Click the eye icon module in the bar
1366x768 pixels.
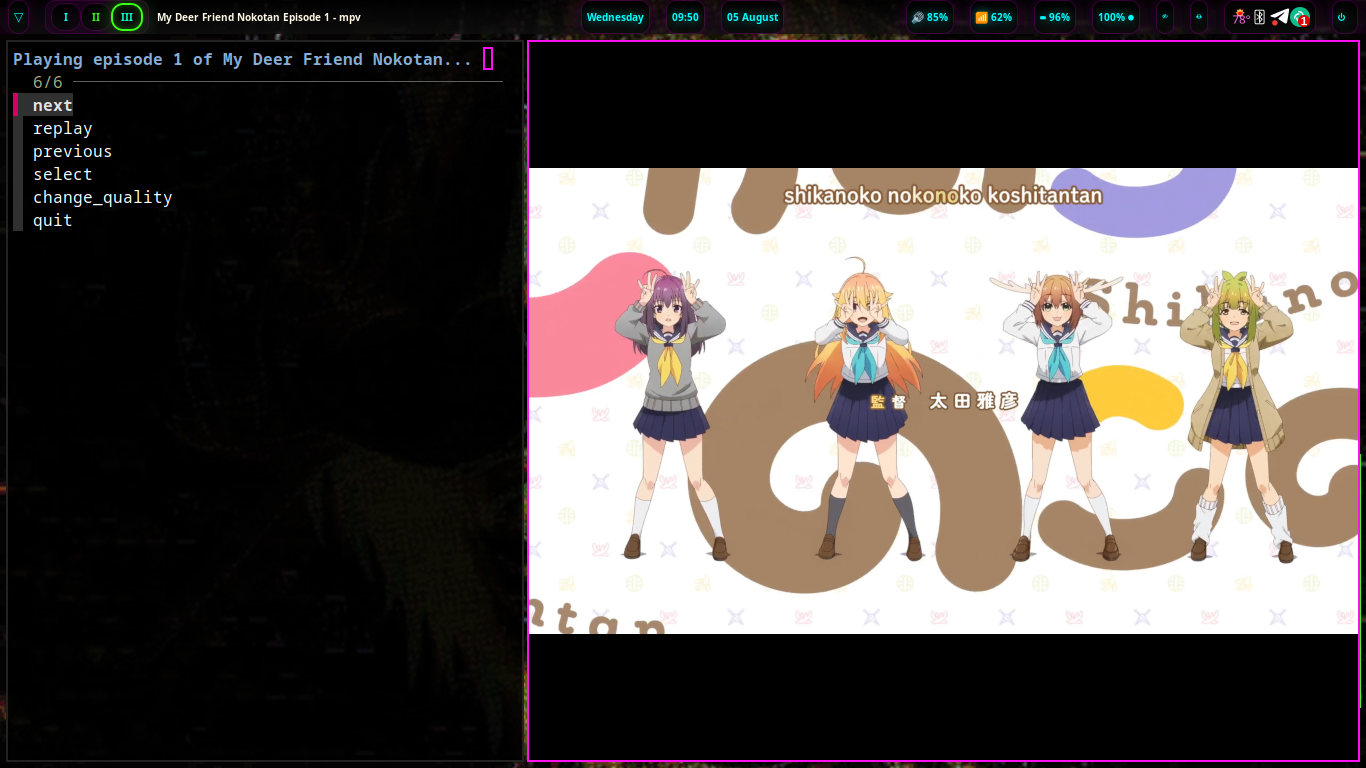(1165, 17)
